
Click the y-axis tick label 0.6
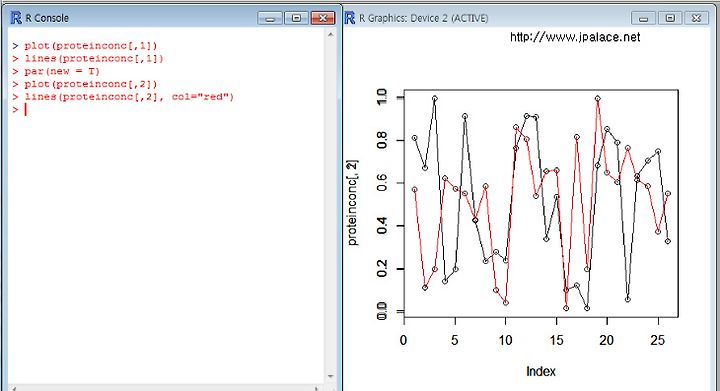[382, 183]
